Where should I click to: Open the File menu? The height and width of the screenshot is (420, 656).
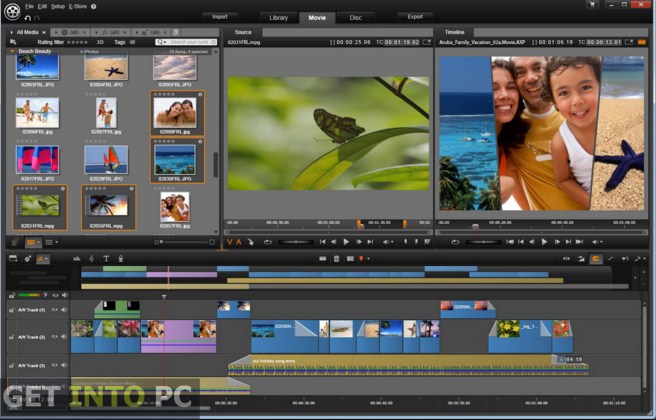point(29,6)
